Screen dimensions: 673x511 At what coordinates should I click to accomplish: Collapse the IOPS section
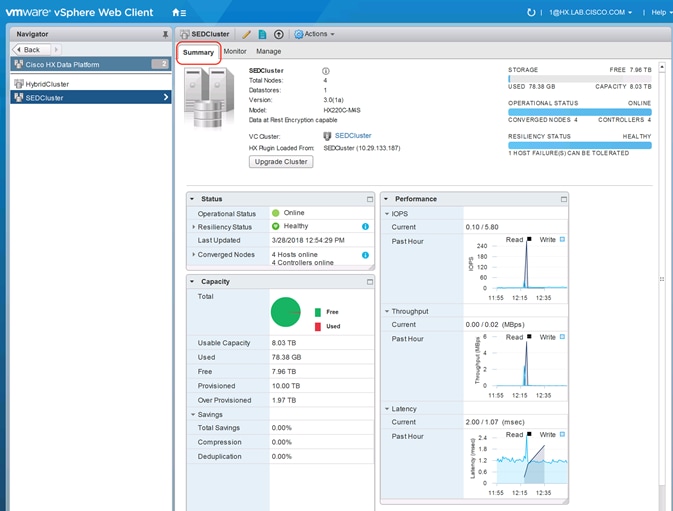[x=387, y=214]
